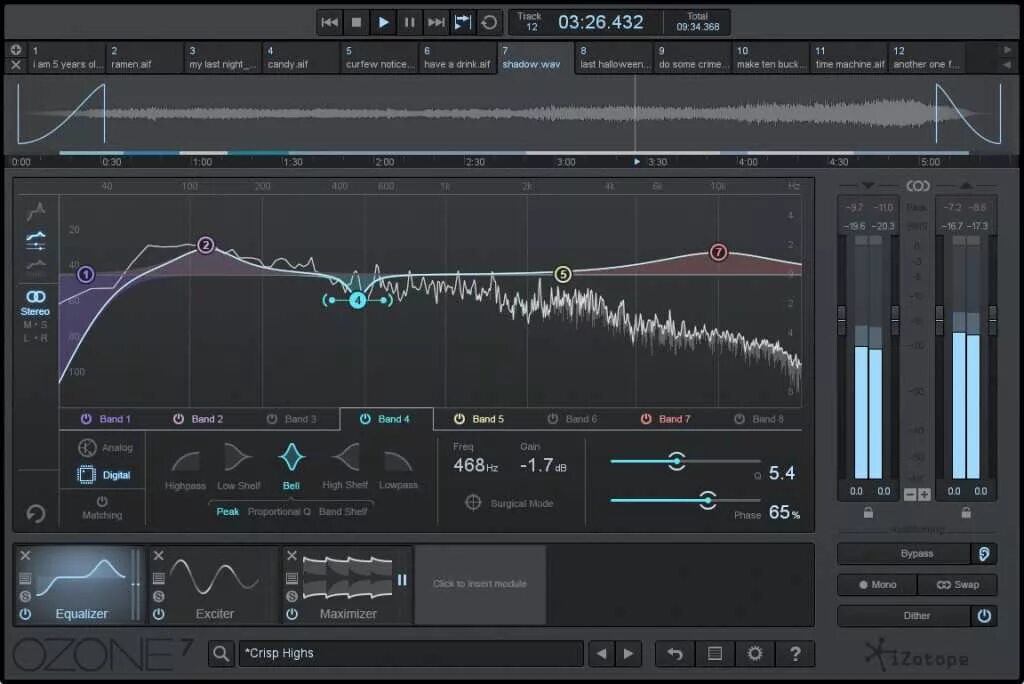Toggle Band 5 power button
1024x684 pixels.
tap(459, 419)
